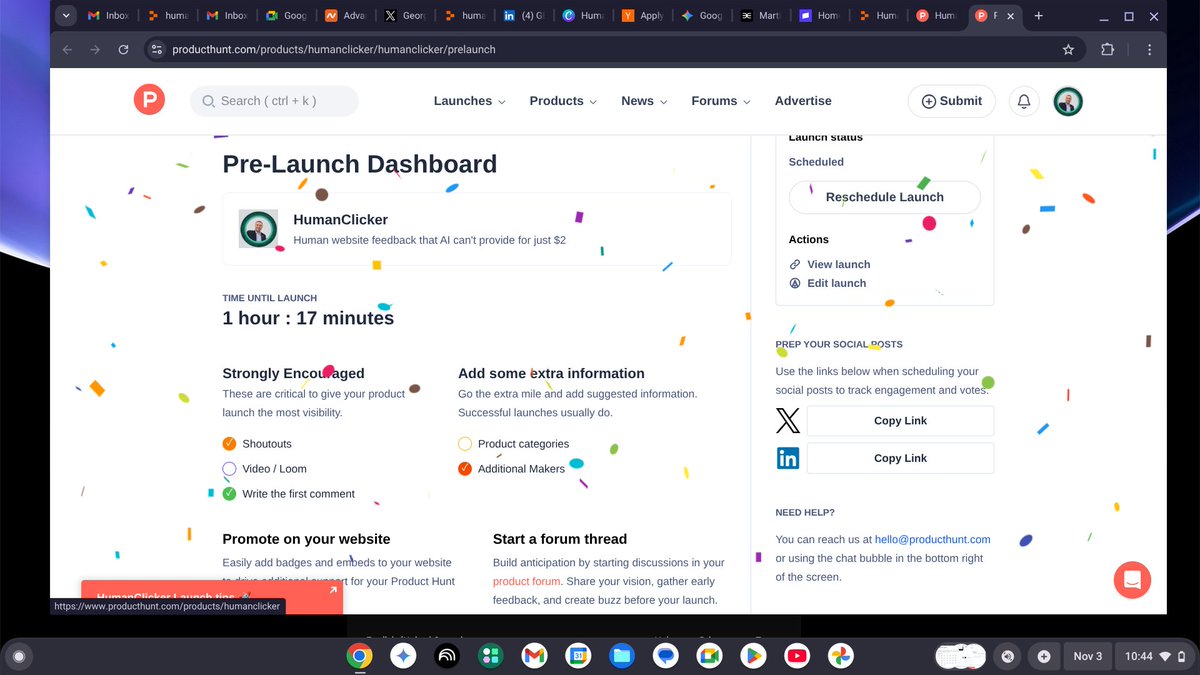Check the Video / Loom item
This screenshot has width=1200, height=675.
click(x=229, y=469)
